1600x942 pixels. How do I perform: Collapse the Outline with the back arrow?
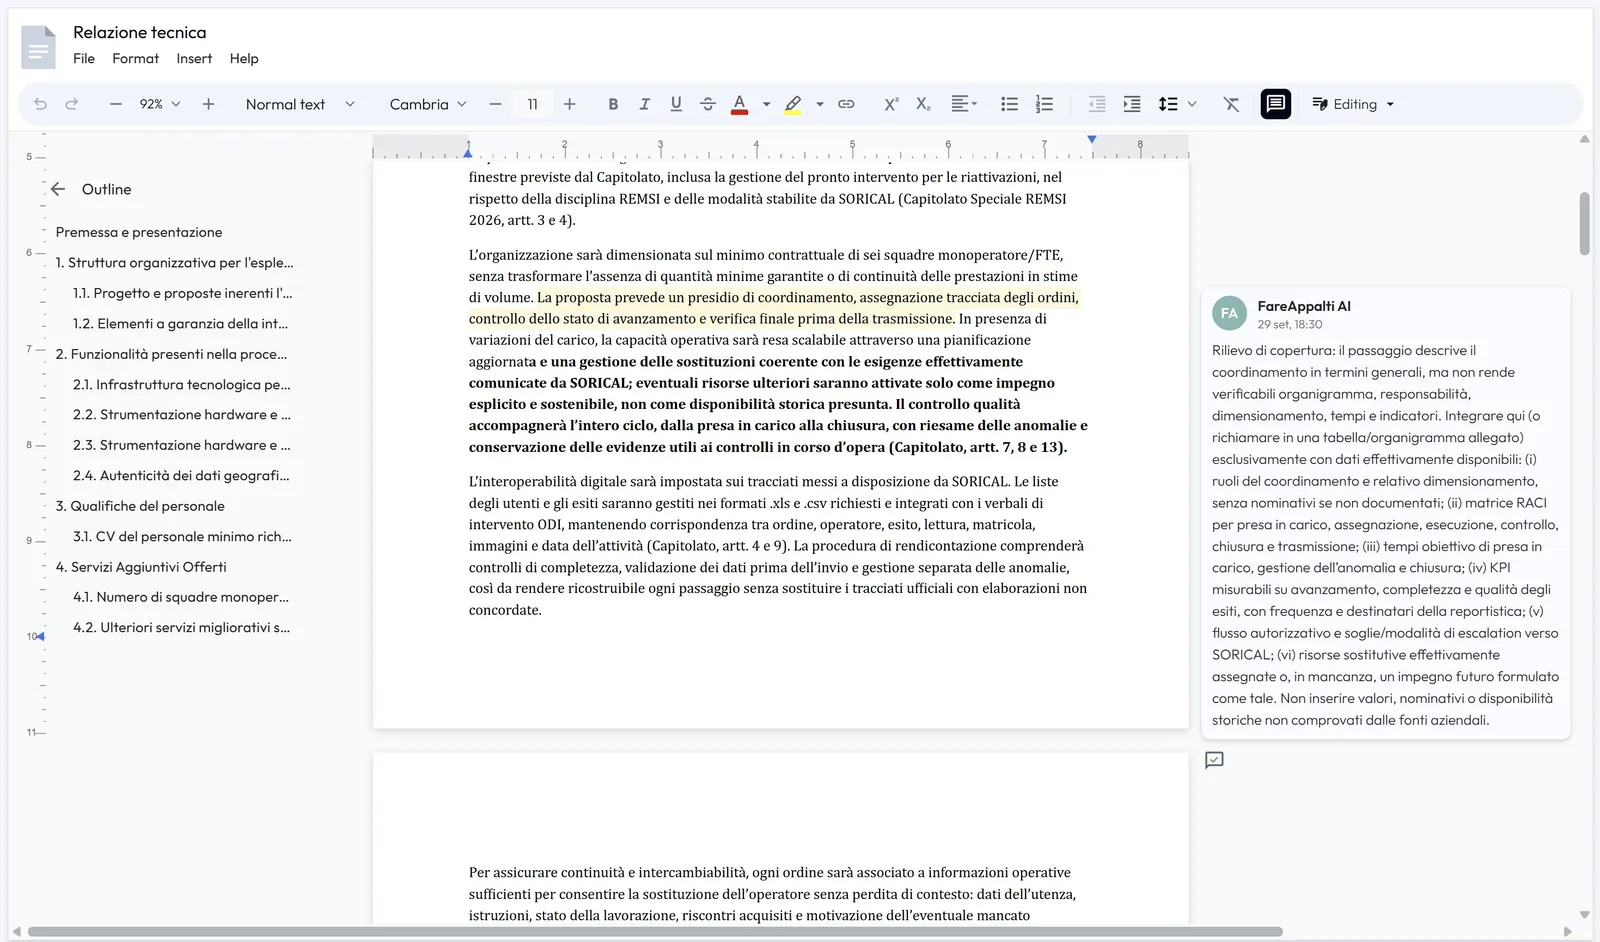click(x=58, y=189)
